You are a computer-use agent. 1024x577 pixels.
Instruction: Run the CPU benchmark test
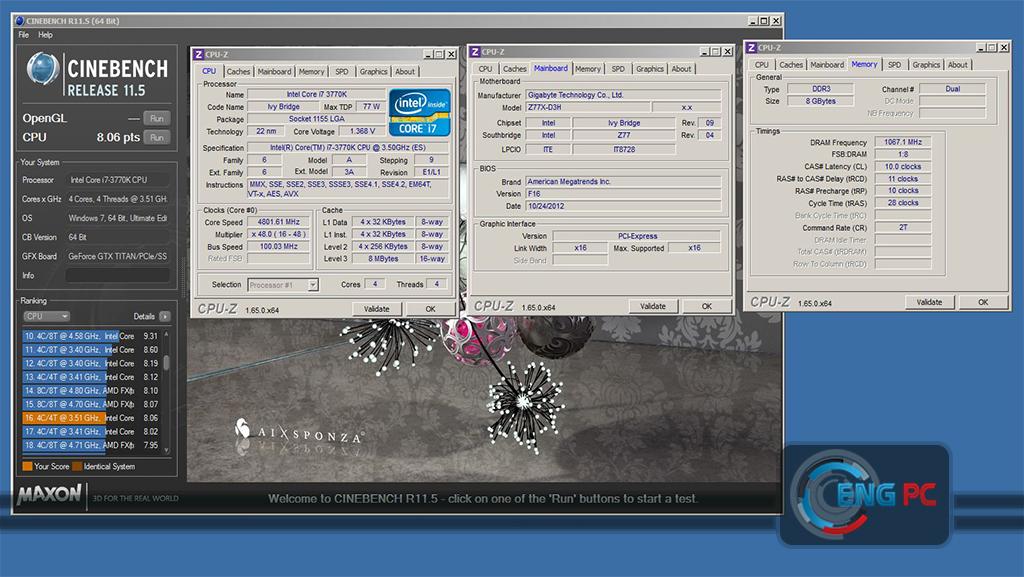click(157, 137)
